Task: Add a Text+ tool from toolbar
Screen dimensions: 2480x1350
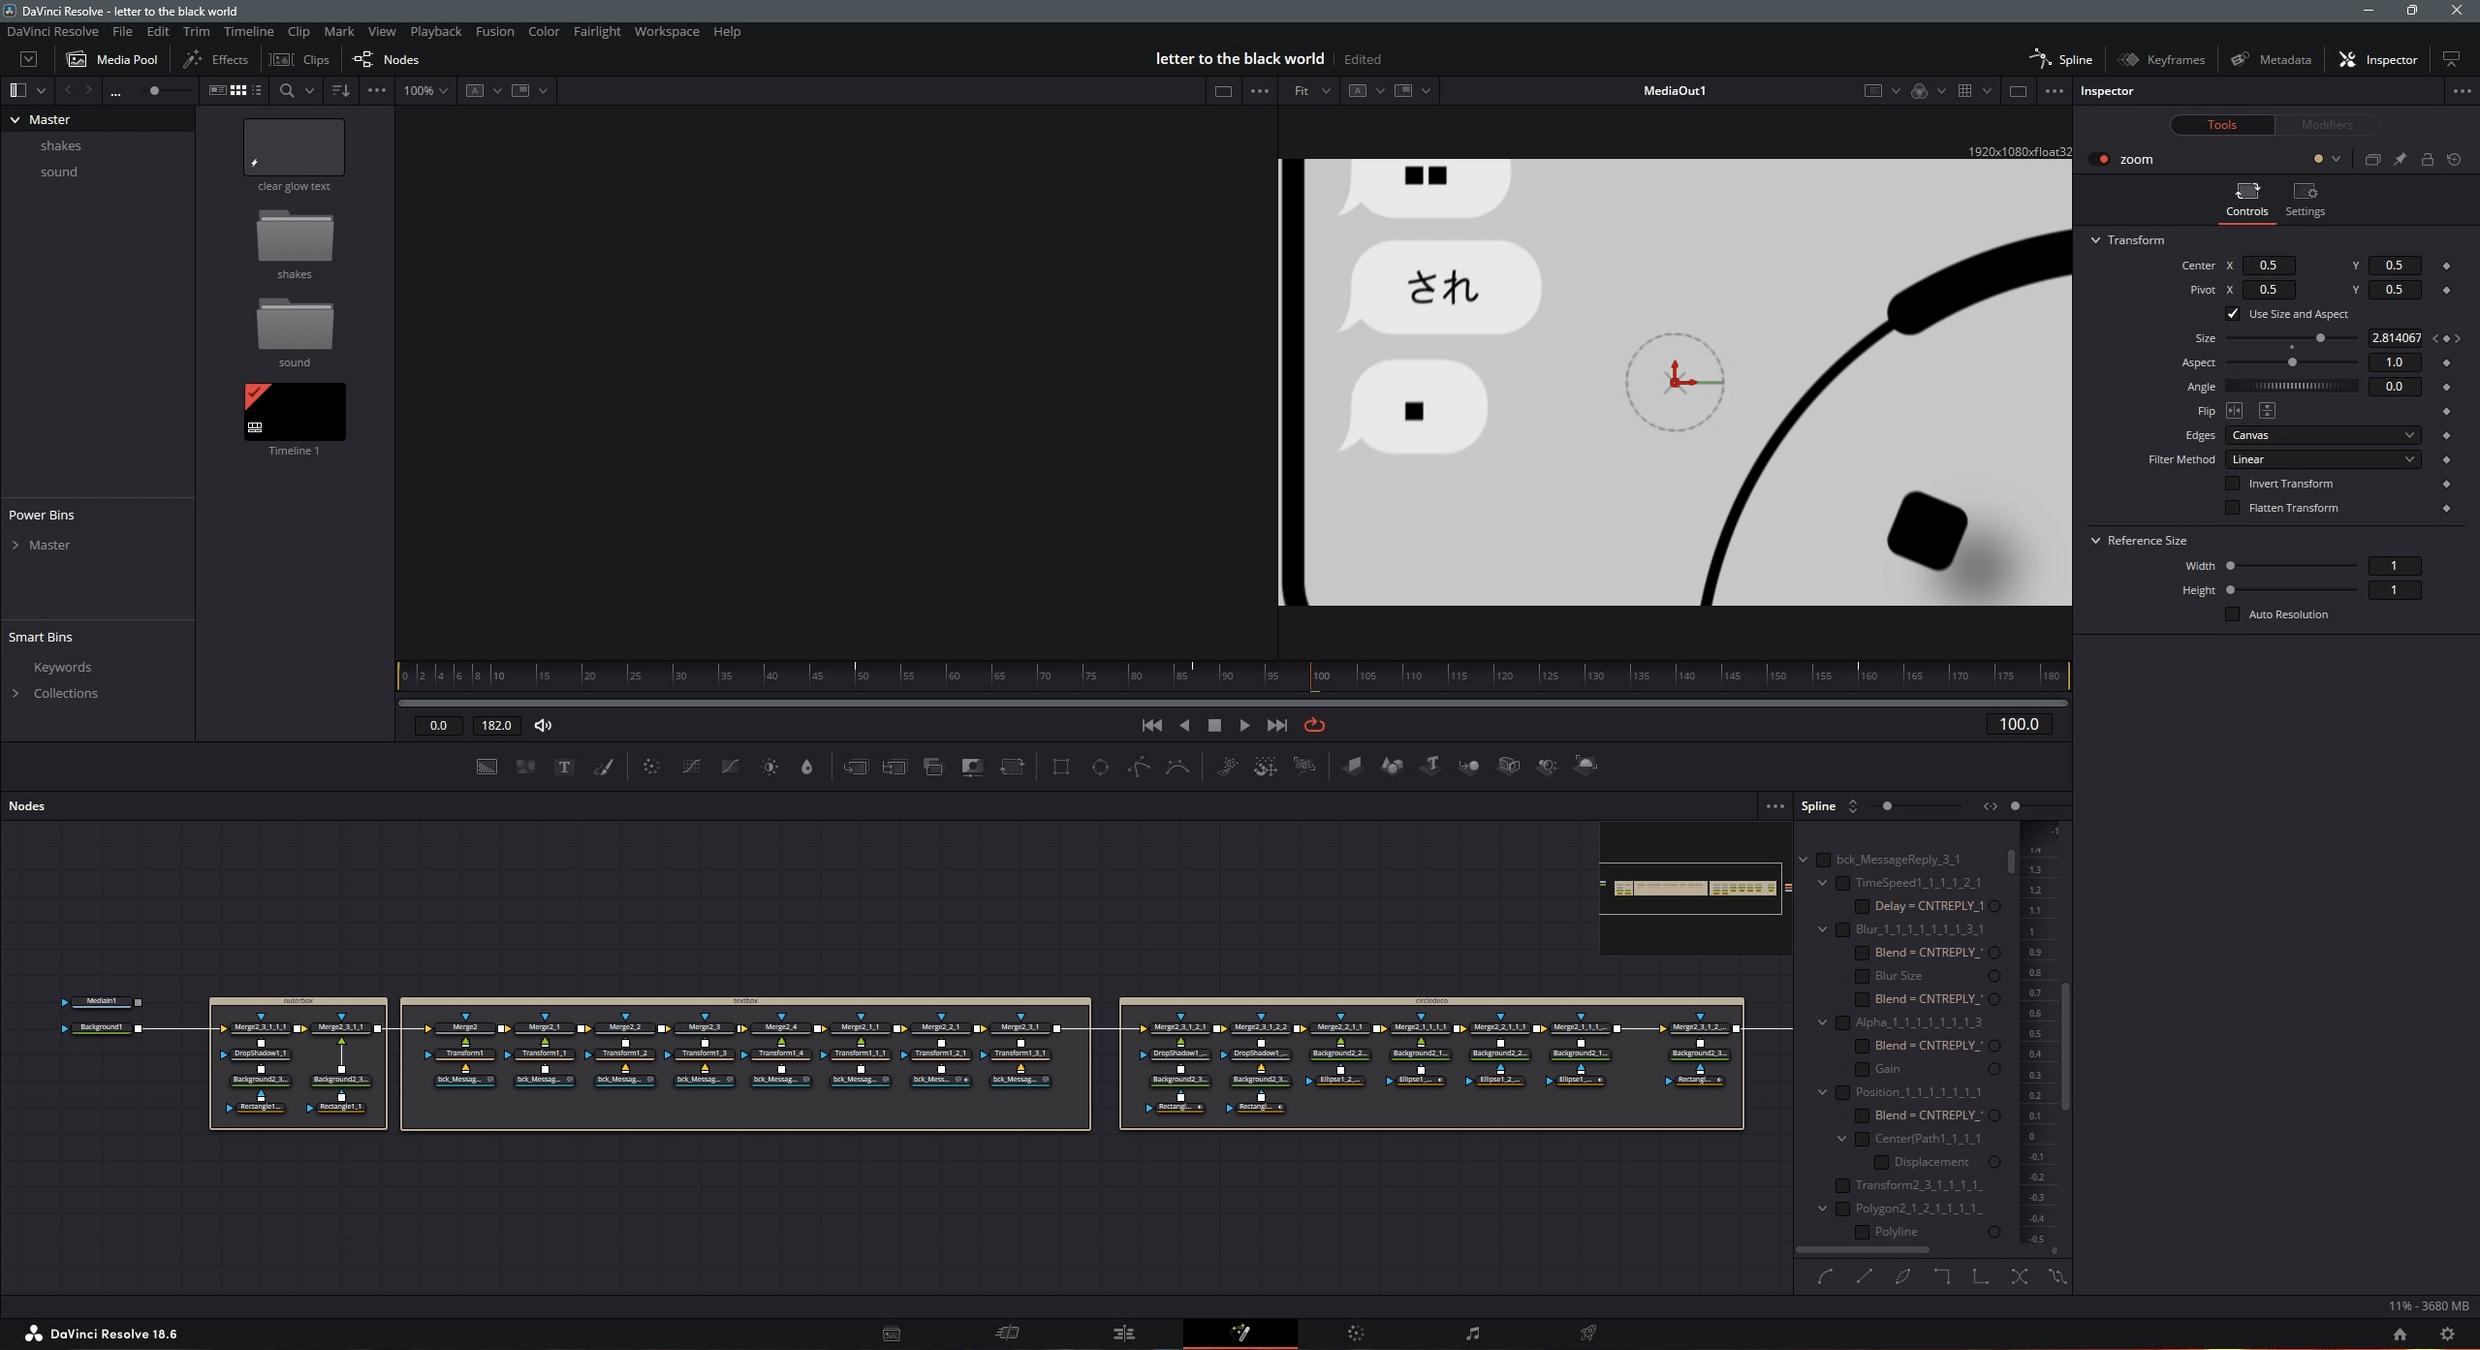Action: click(x=564, y=767)
